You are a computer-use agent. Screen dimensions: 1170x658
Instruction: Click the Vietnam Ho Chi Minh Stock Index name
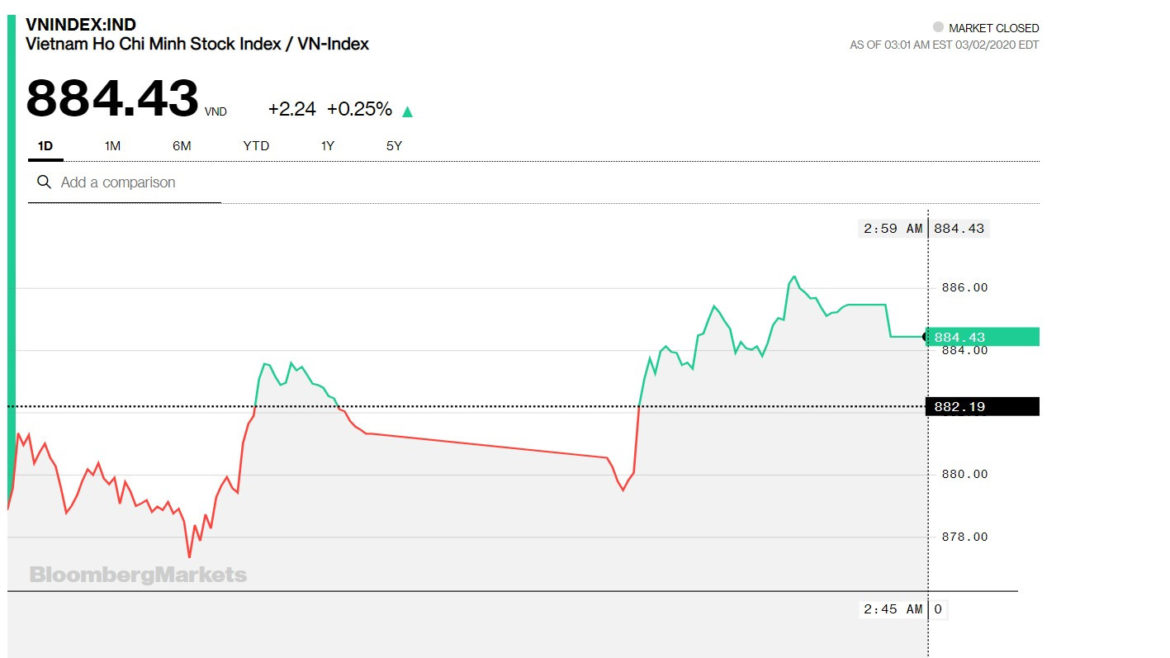(197, 44)
